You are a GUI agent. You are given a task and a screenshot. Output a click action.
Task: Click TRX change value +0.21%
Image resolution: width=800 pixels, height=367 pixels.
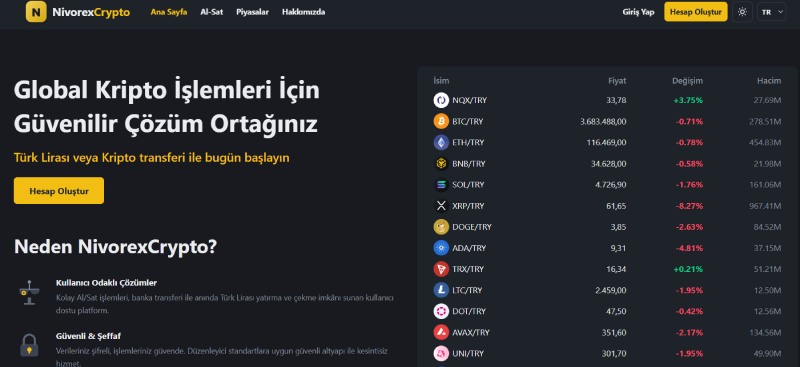click(688, 269)
